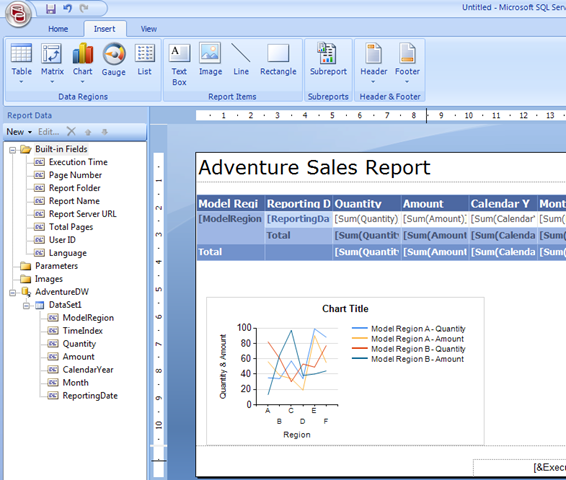
Task: Click the Images folder icon
Action: (x=25, y=279)
